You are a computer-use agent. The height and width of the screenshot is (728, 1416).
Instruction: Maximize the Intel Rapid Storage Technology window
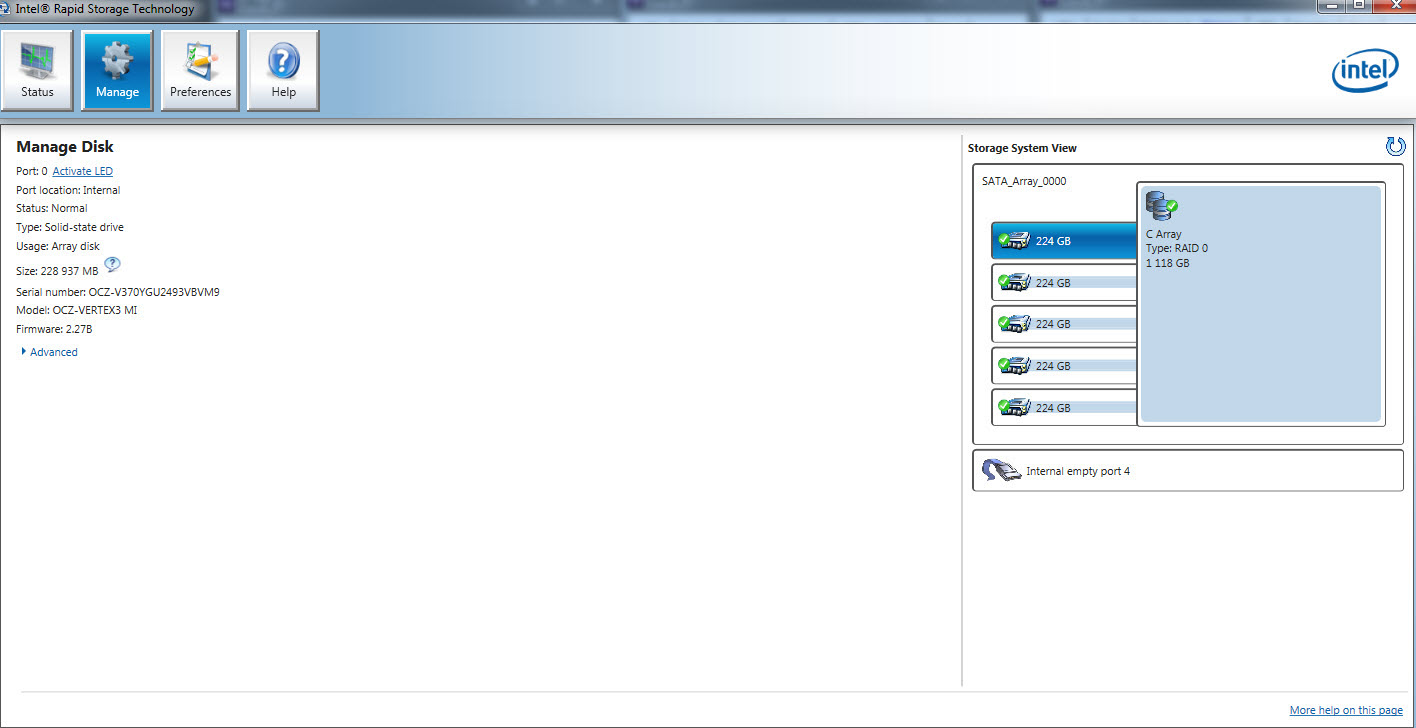1358,6
